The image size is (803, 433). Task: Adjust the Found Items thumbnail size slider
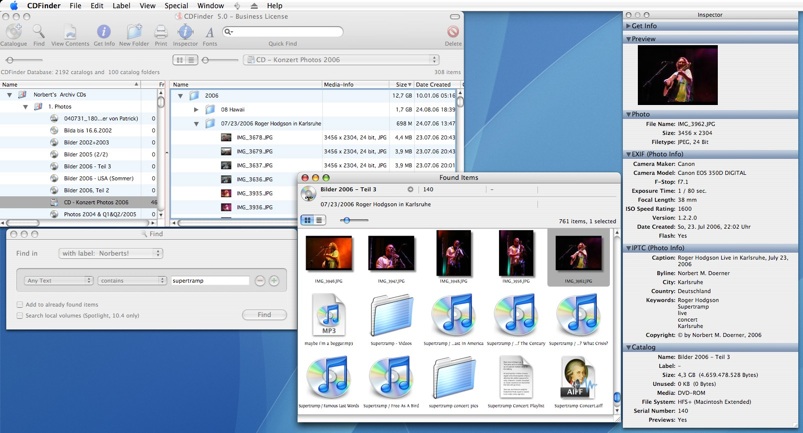(x=347, y=220)
